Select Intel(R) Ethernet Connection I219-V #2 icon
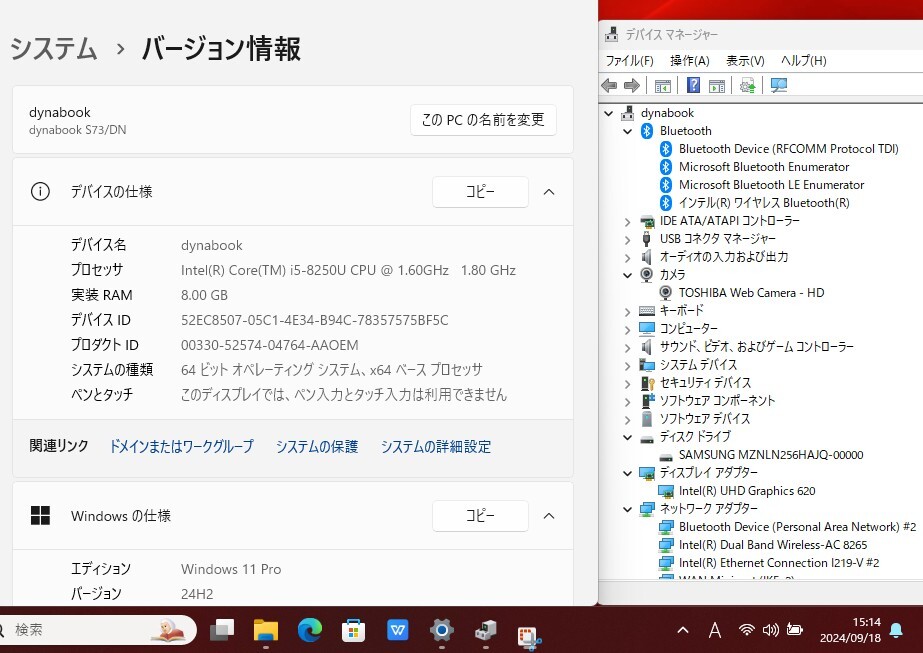The height and width of the screenshot is (653, 923). [666, 563]
